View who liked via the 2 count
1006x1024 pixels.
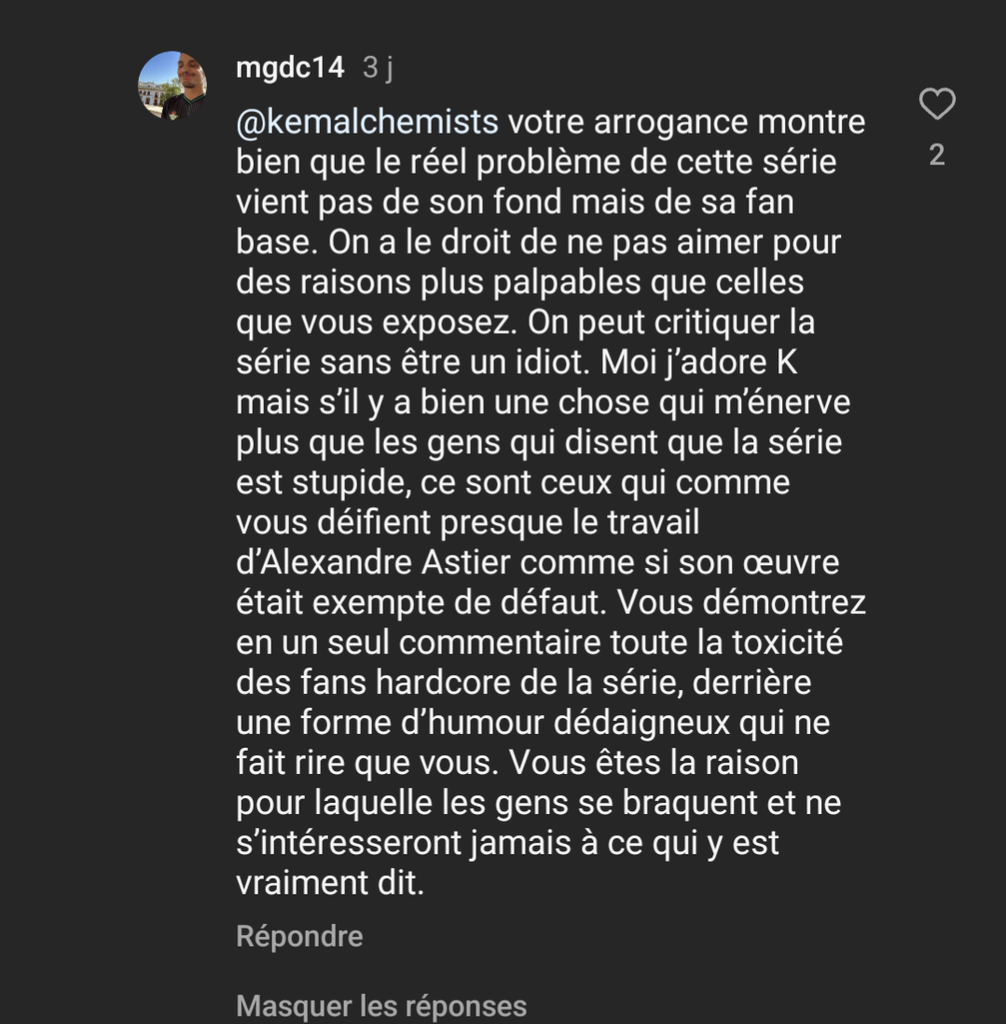937,156
